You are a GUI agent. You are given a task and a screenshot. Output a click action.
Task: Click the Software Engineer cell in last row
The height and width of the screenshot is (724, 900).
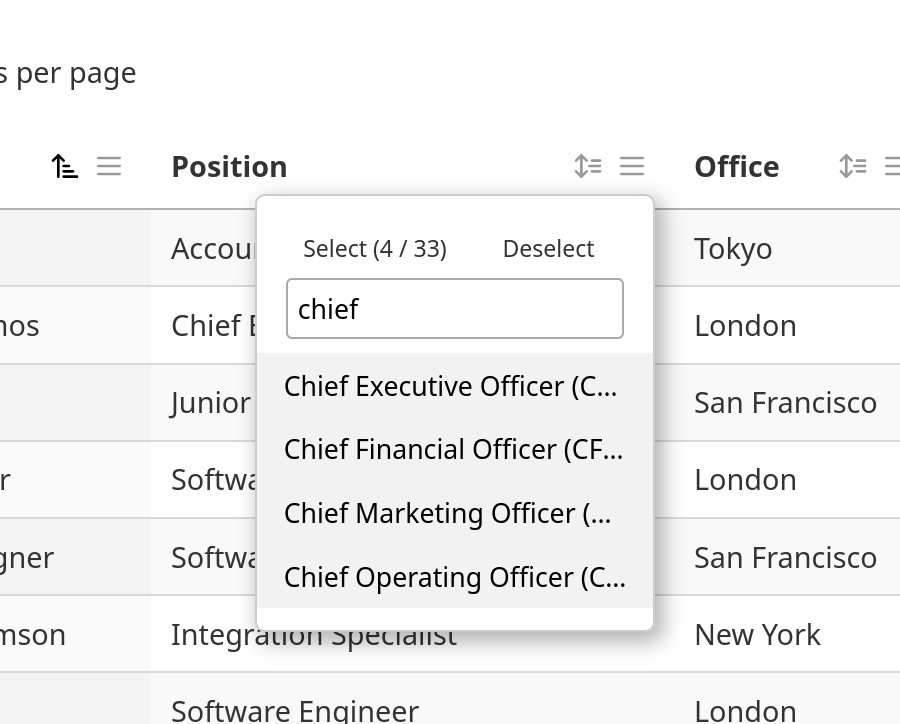tap(295, 710)
